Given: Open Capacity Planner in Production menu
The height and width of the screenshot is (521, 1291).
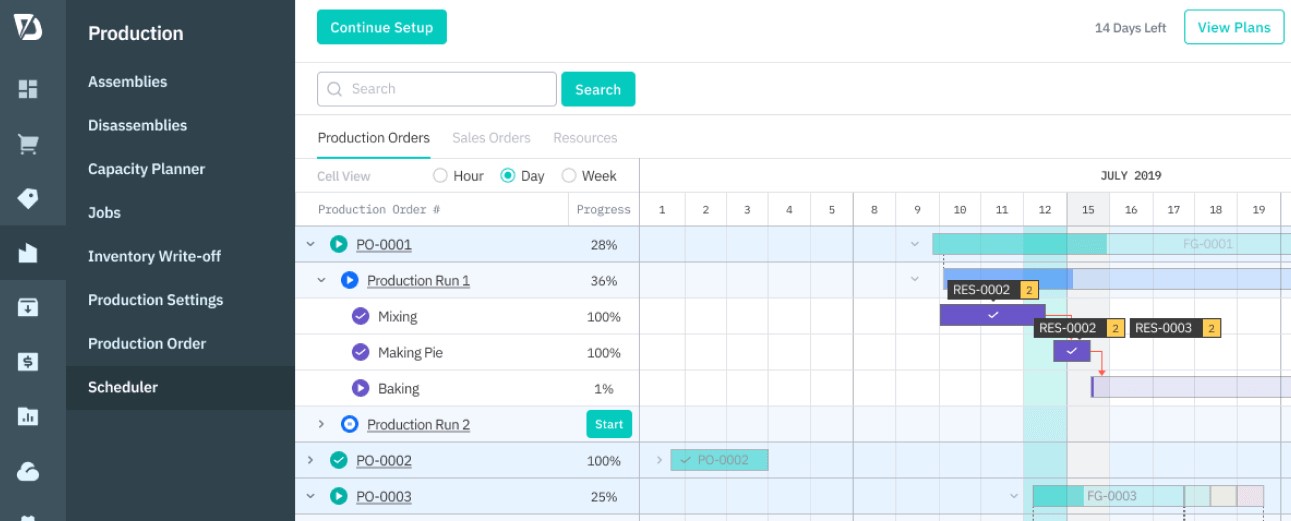Looking at the screenshot, I should tap(146, 169).
